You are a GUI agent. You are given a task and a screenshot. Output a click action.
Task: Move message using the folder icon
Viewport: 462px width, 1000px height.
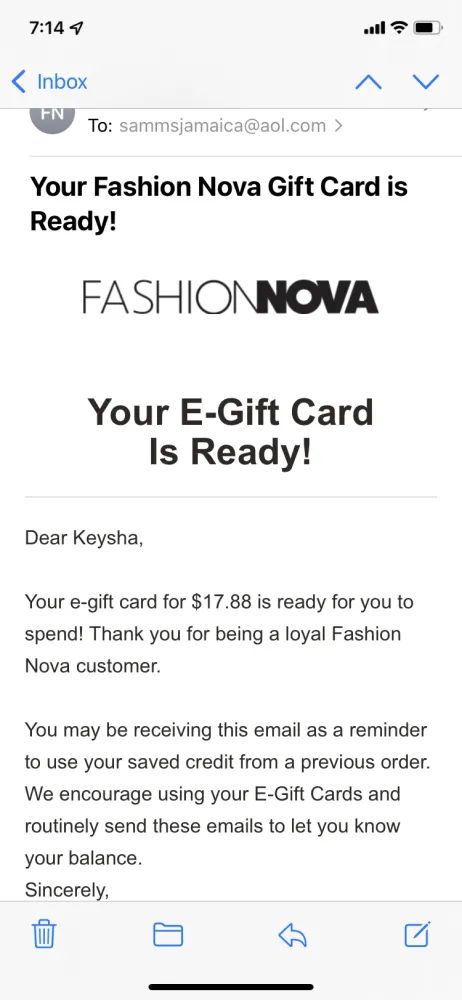coord(168,935)
